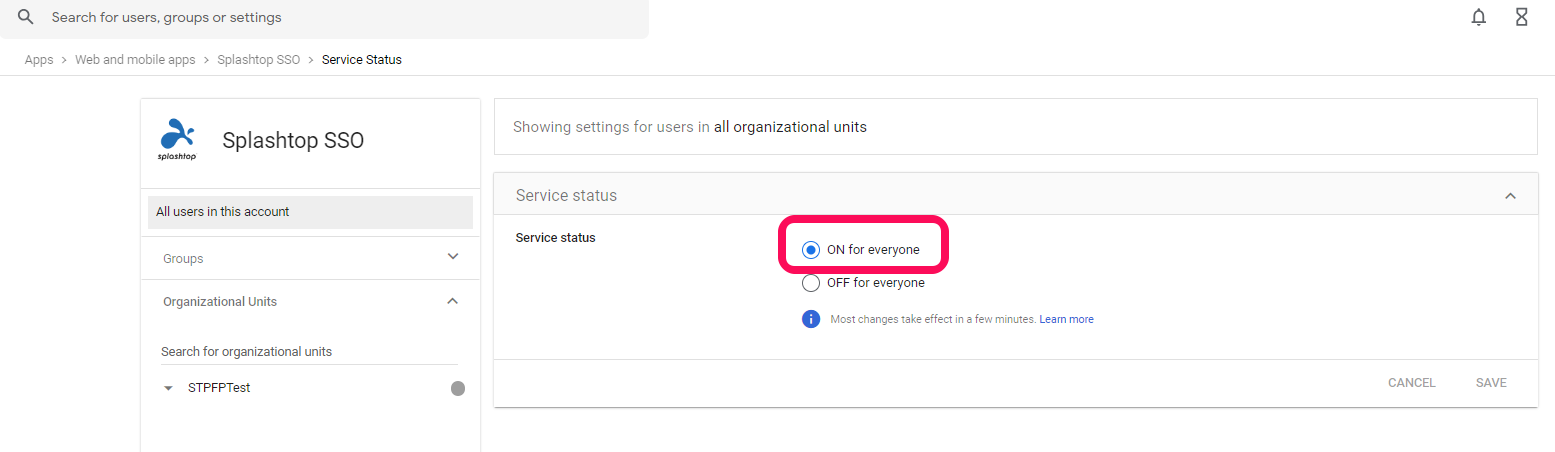The height and width of the screenshot is (452, 1555).
Task: Click the Splashtop logo icon
Action: coord(177,139)
